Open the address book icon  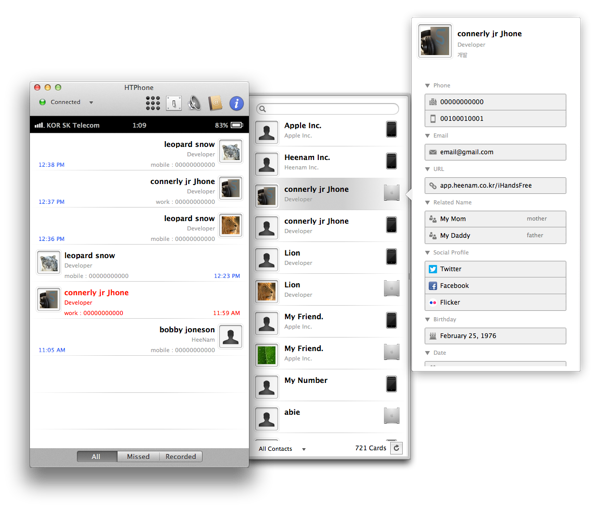coord(215,102)
